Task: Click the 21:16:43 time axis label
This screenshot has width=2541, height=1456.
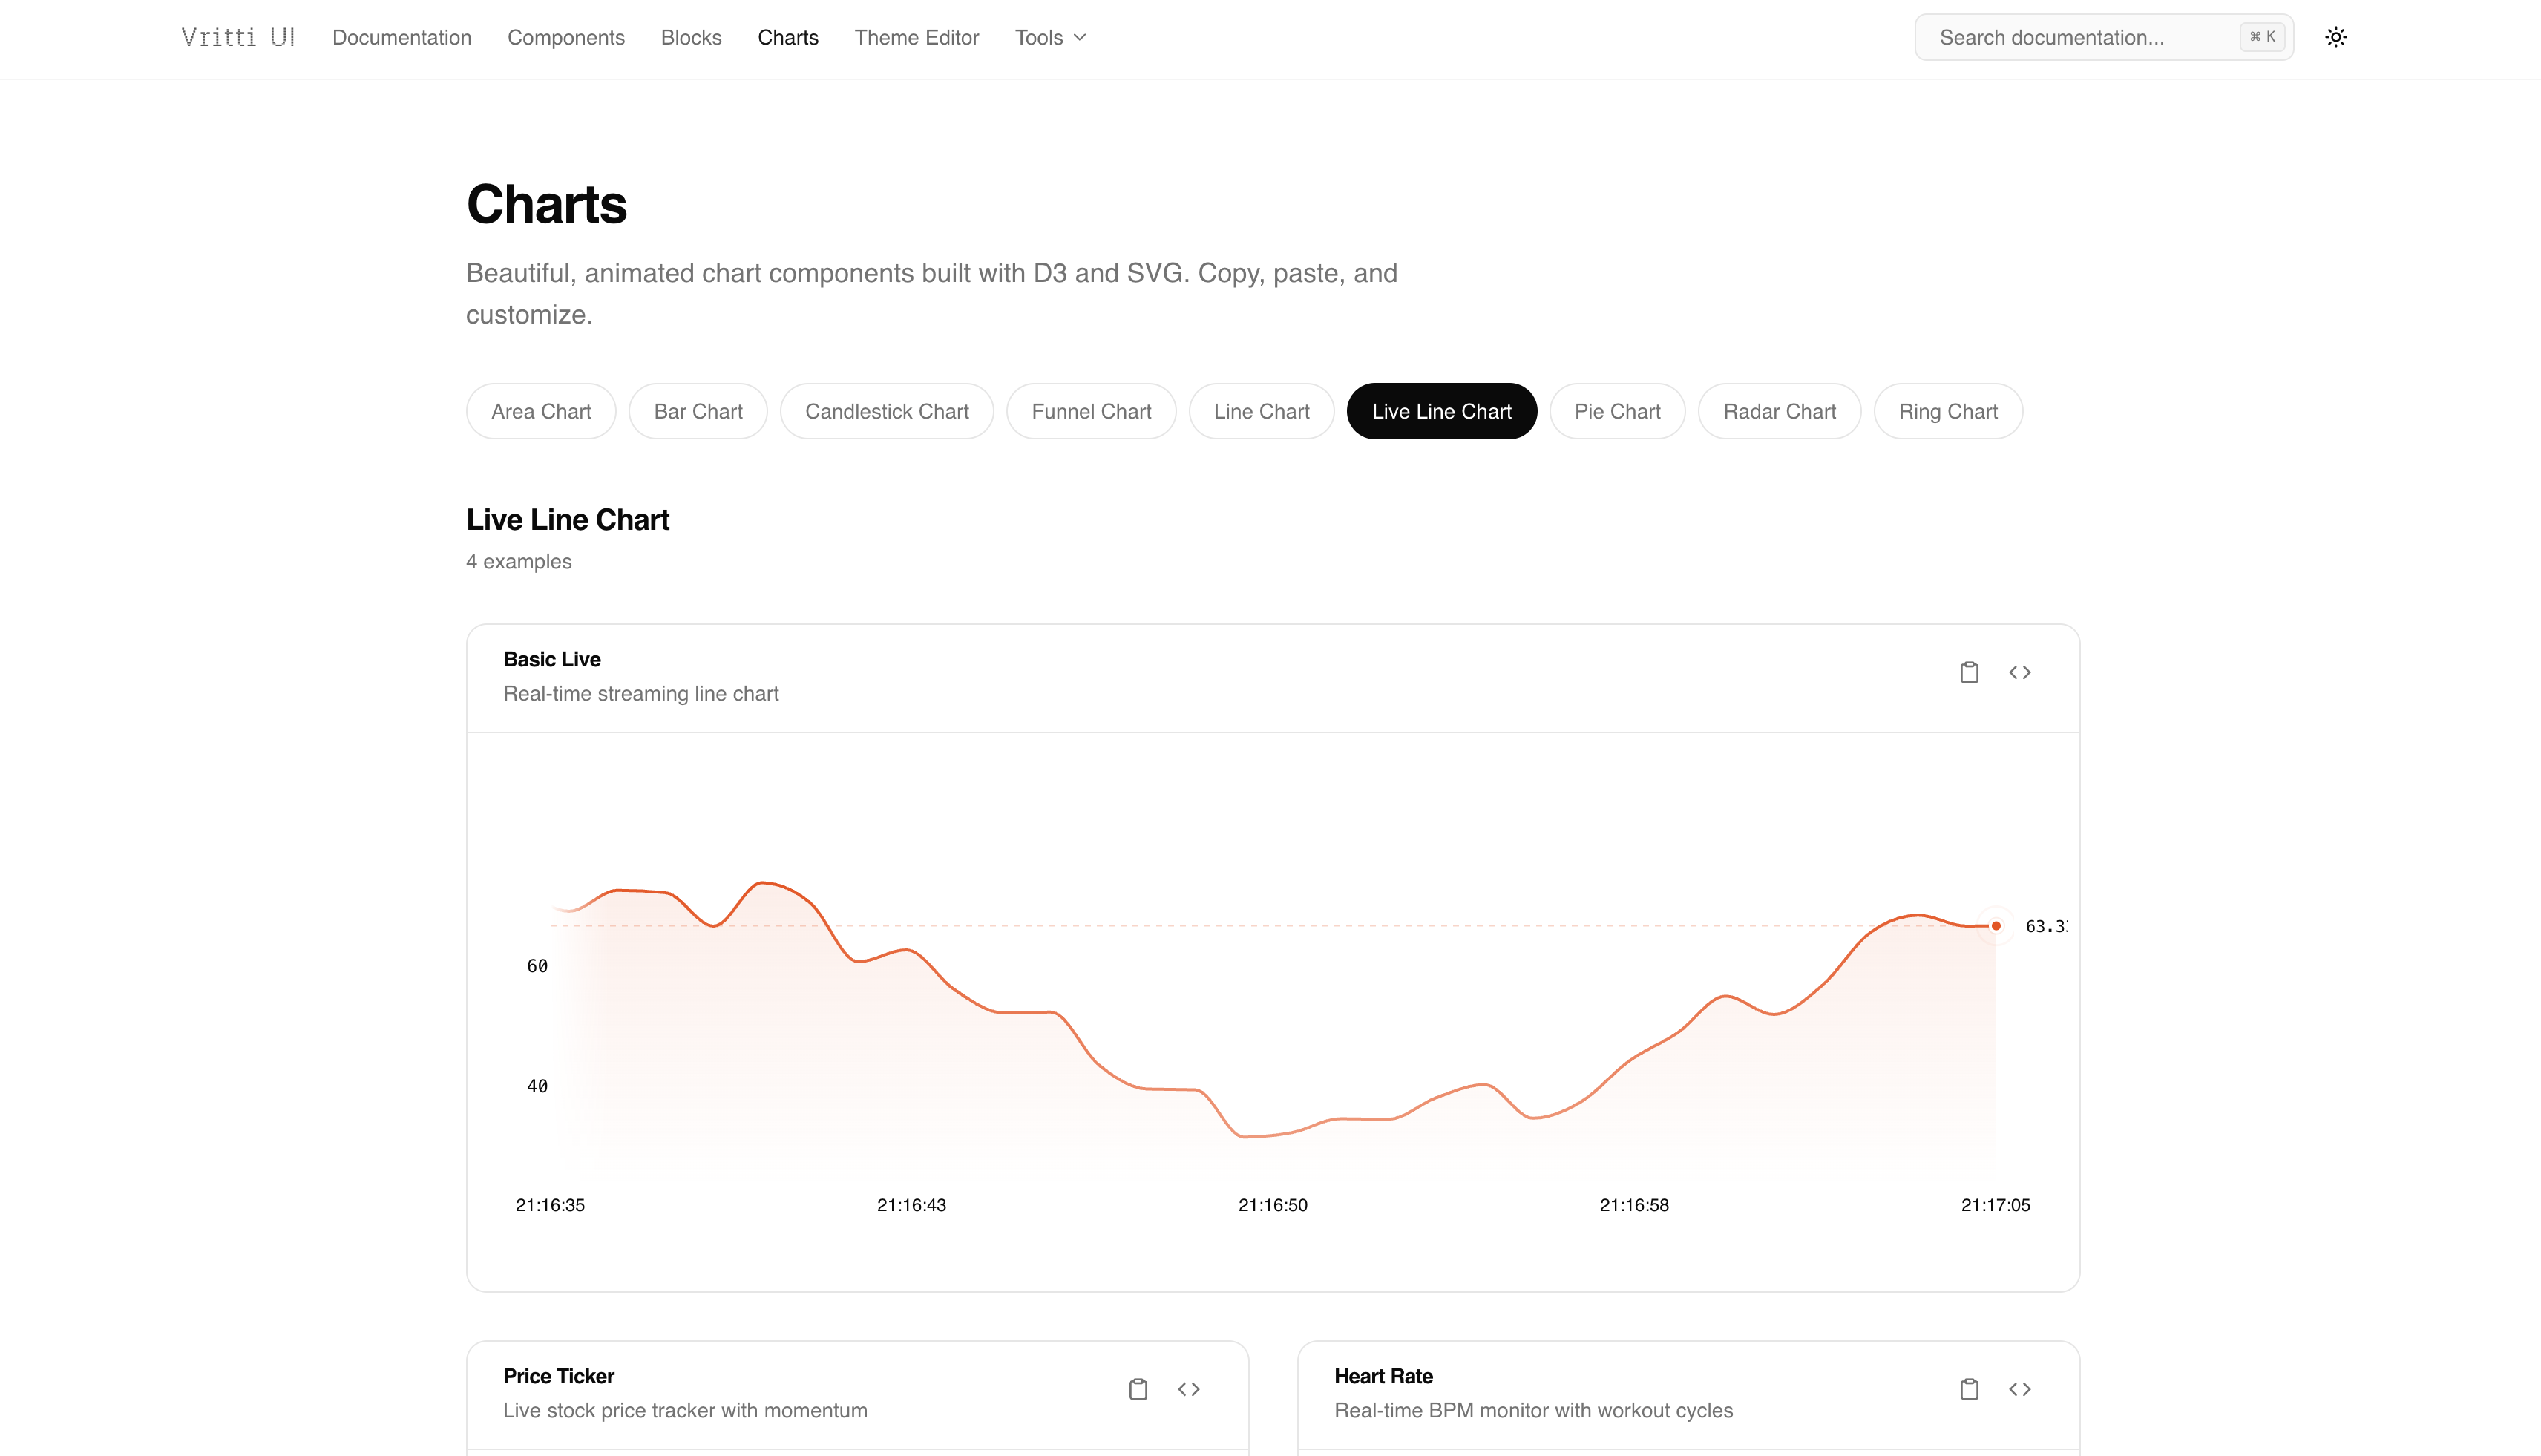Action: pyautogui.click(x=911, y=1205)
